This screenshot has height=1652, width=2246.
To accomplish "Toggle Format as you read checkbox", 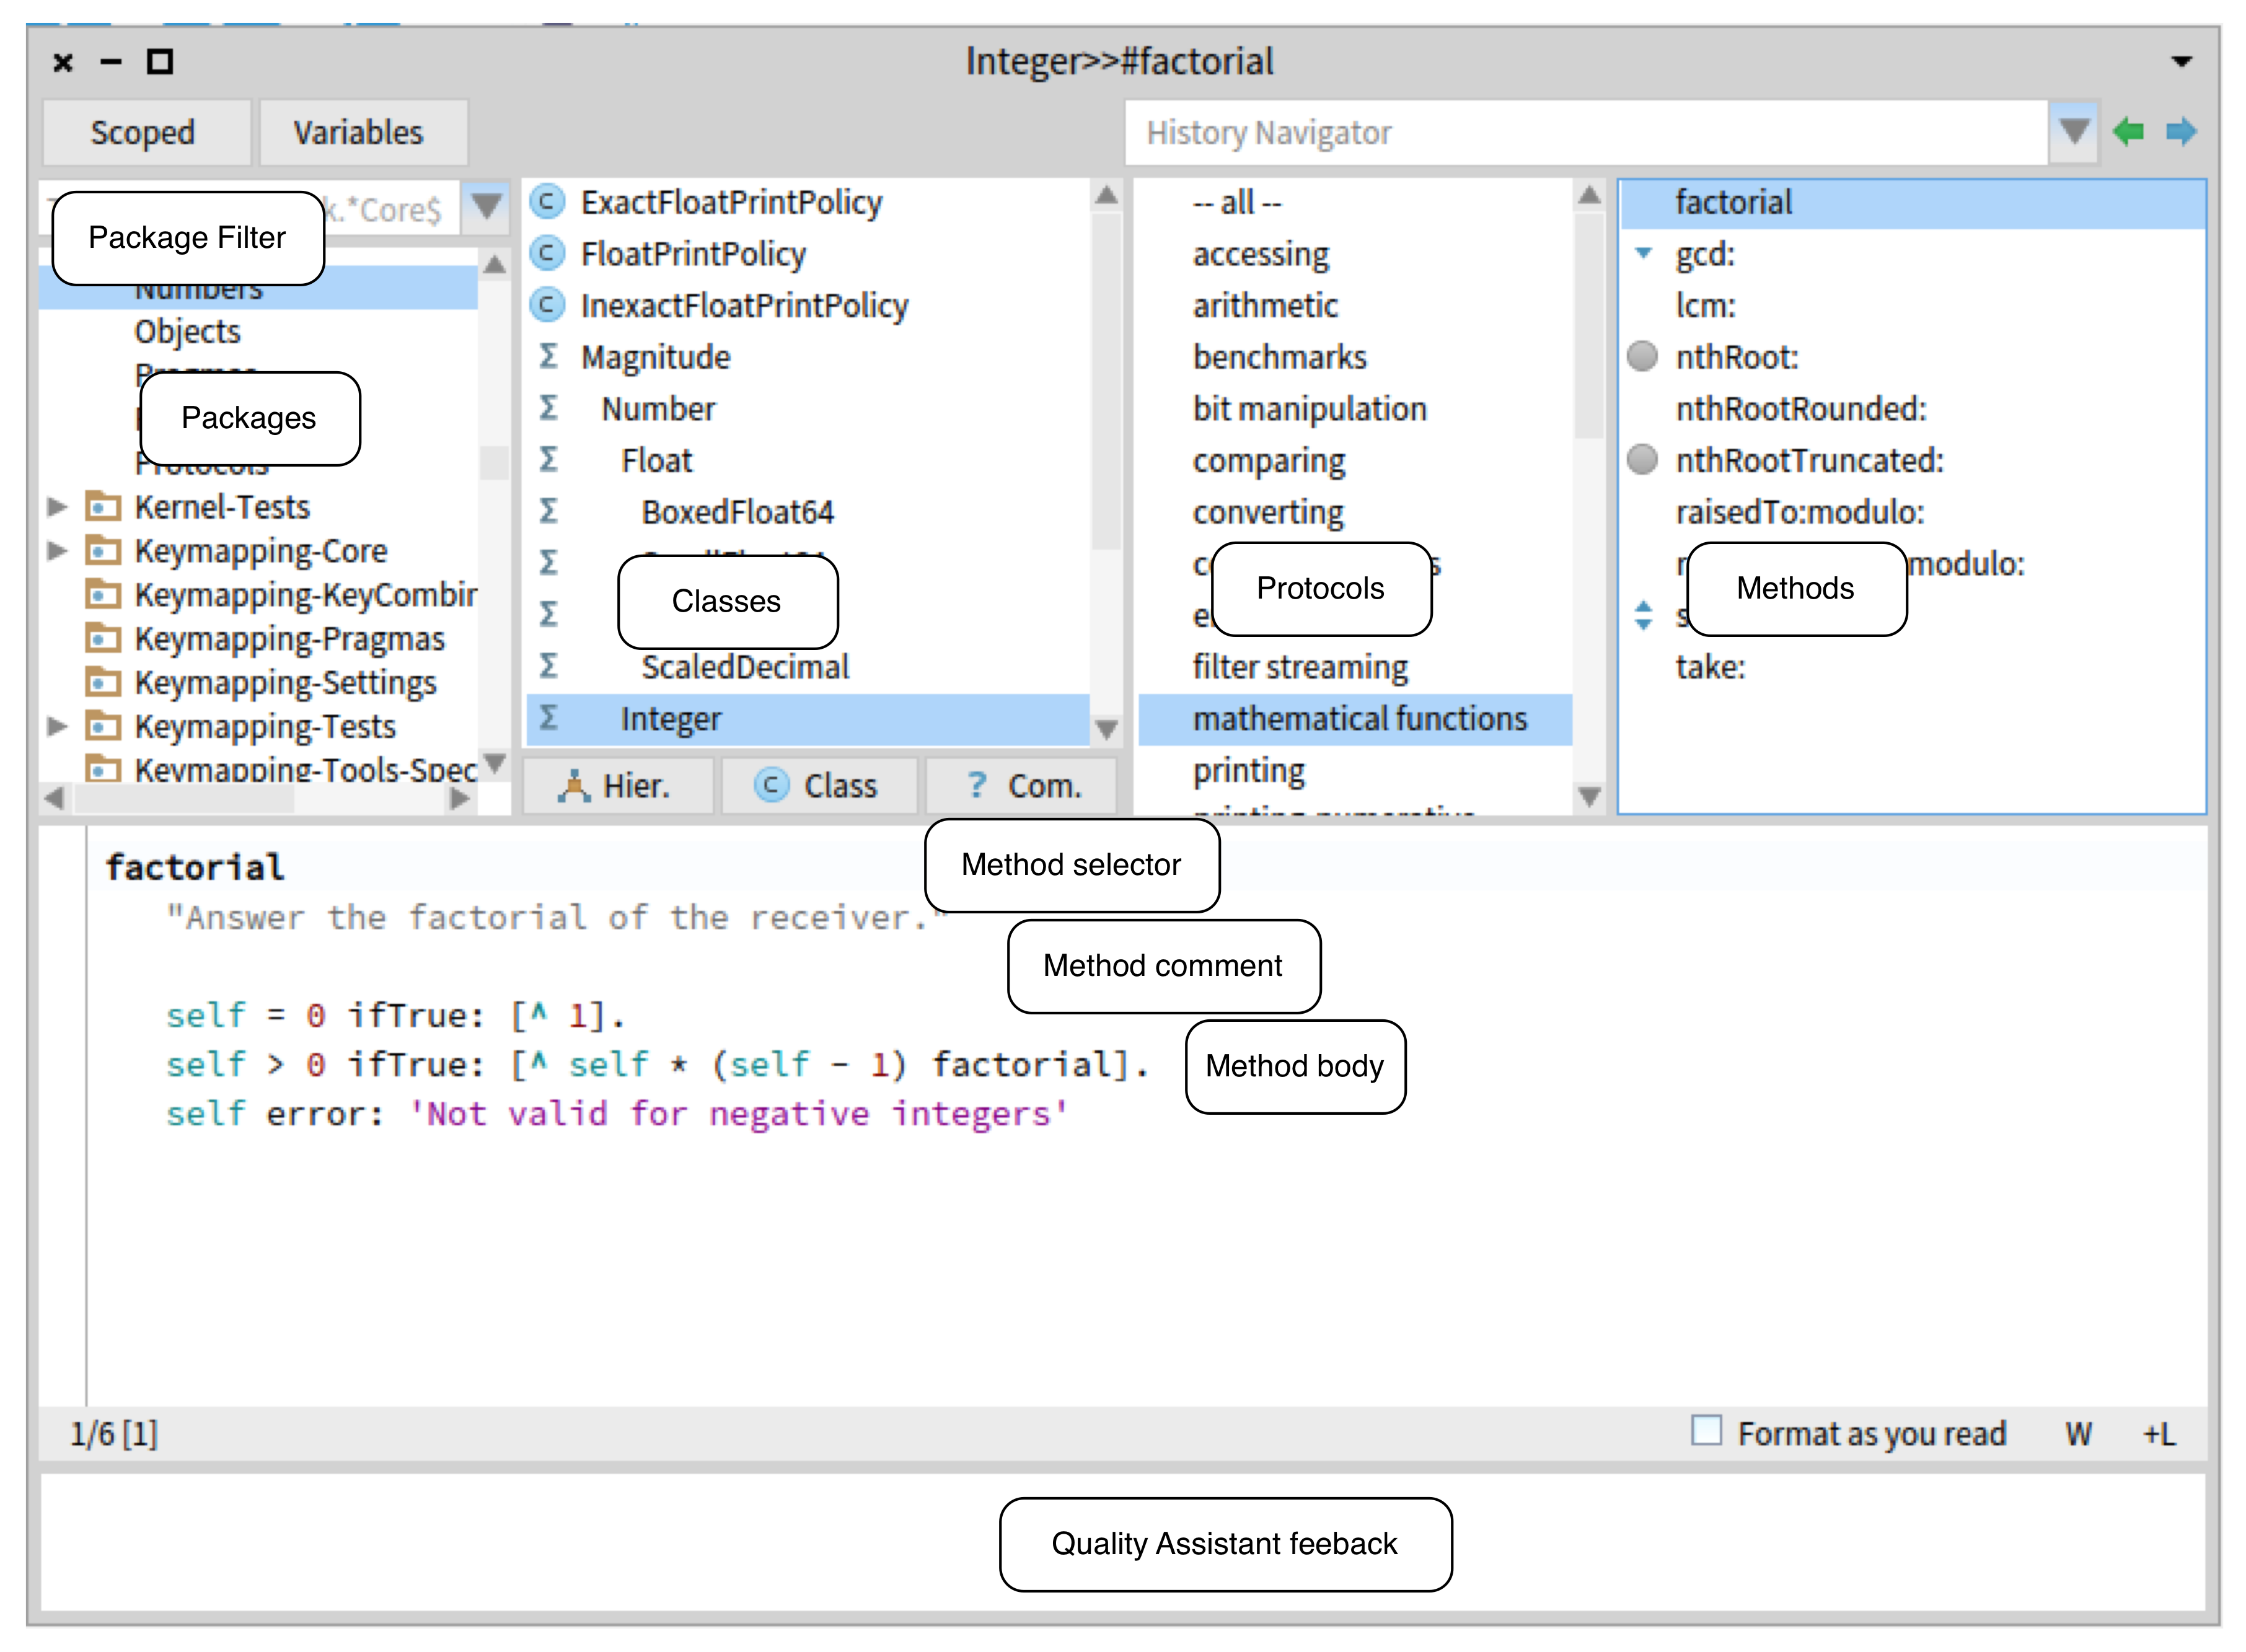I will coord(1706,1431).
